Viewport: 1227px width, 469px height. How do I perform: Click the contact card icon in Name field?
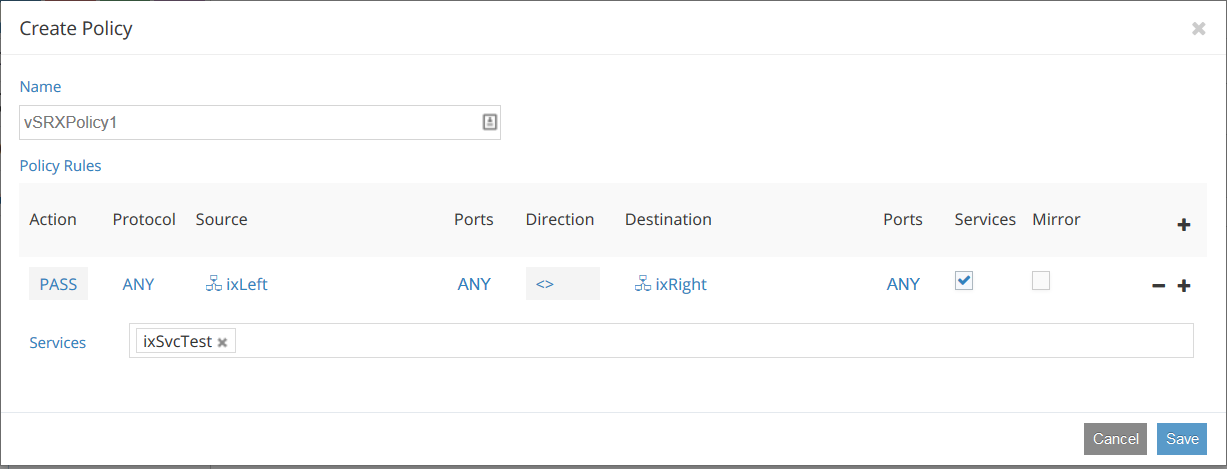(490, 122)
